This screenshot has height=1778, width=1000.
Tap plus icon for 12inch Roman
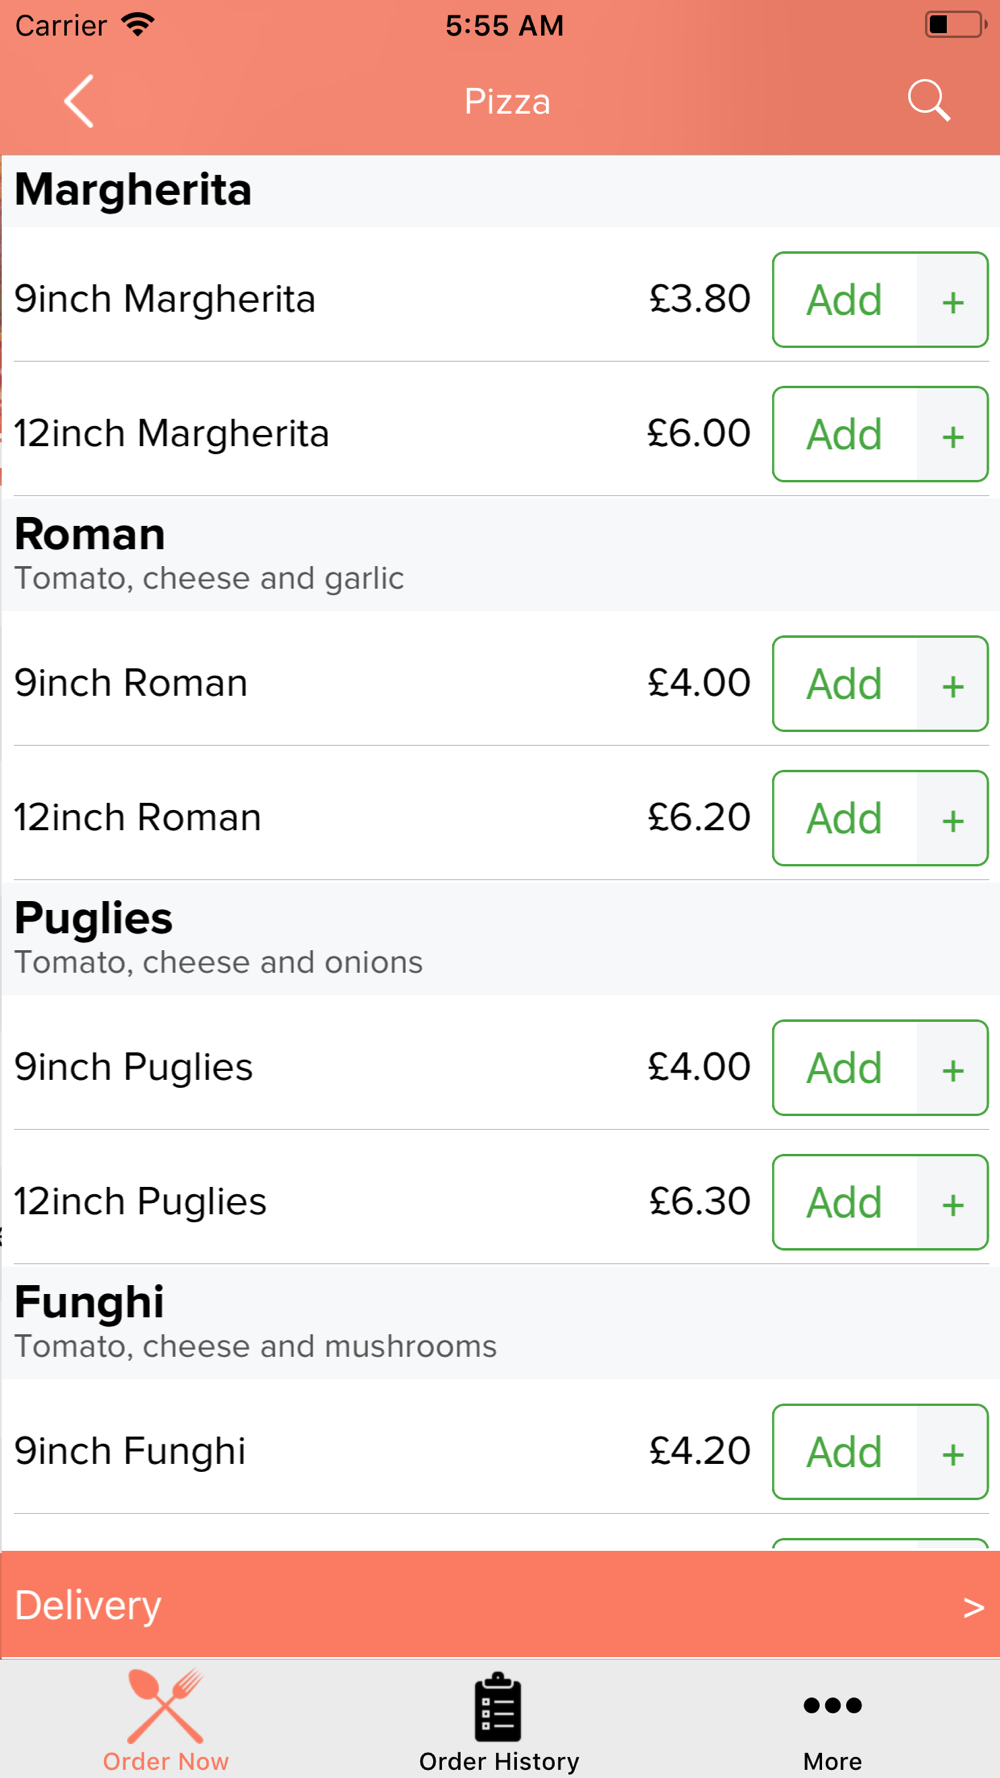pyautogui.click(x=952, y=818)
